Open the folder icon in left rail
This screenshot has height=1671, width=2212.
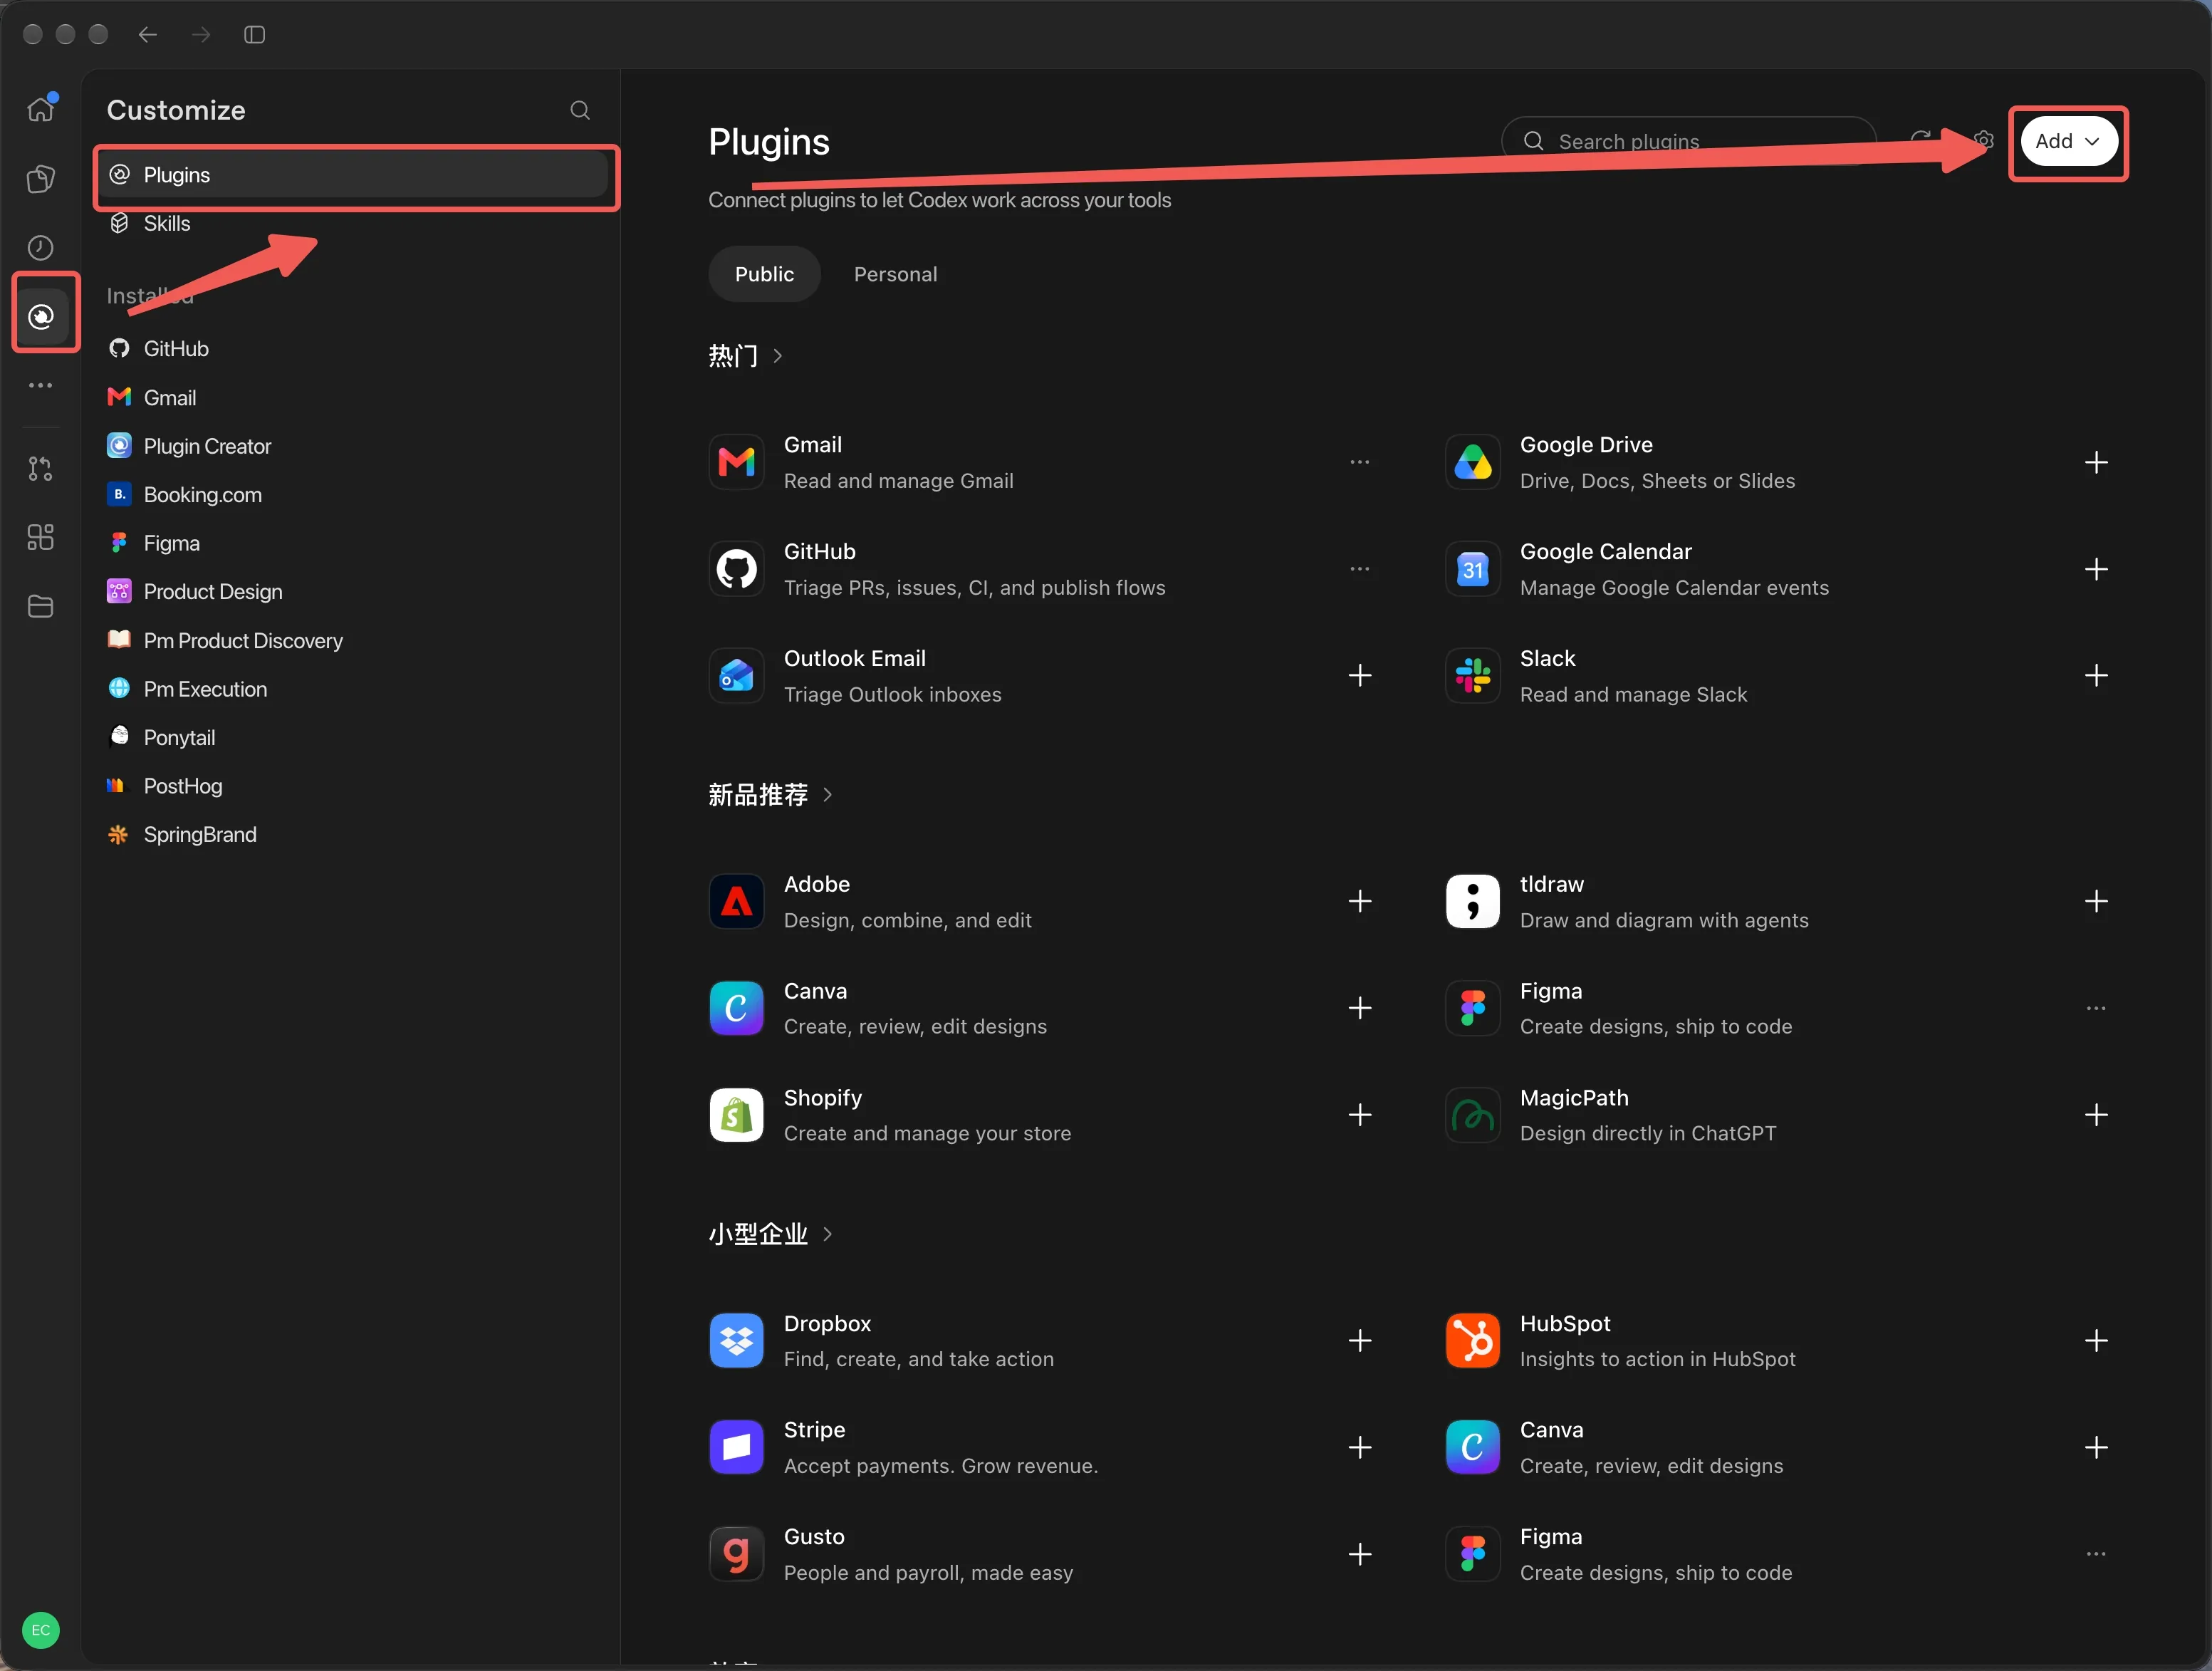(41, 606)
